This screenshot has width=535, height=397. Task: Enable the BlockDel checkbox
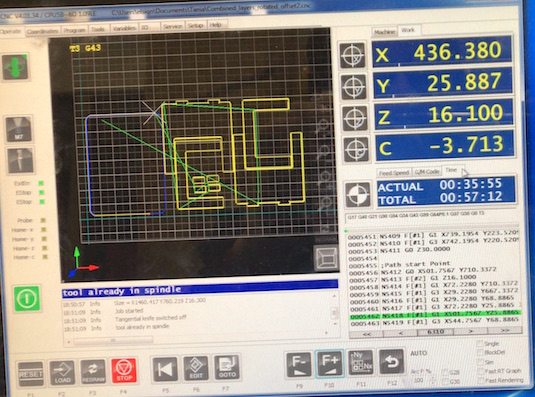tap(480, 353)
